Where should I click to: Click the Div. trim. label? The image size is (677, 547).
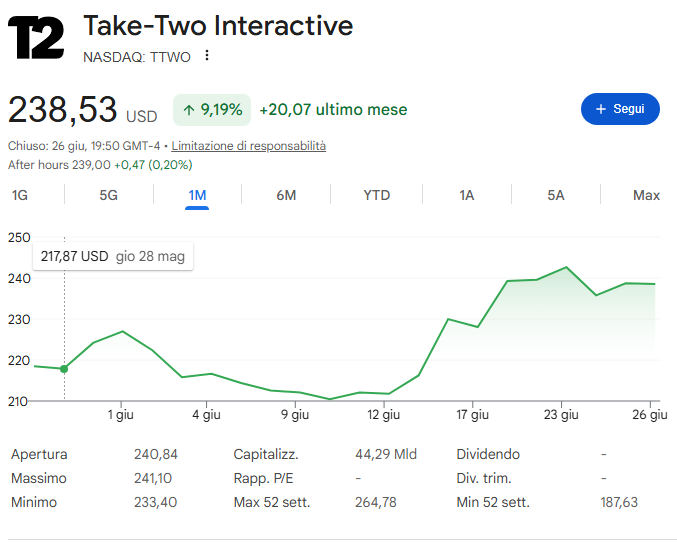(484, 478)
